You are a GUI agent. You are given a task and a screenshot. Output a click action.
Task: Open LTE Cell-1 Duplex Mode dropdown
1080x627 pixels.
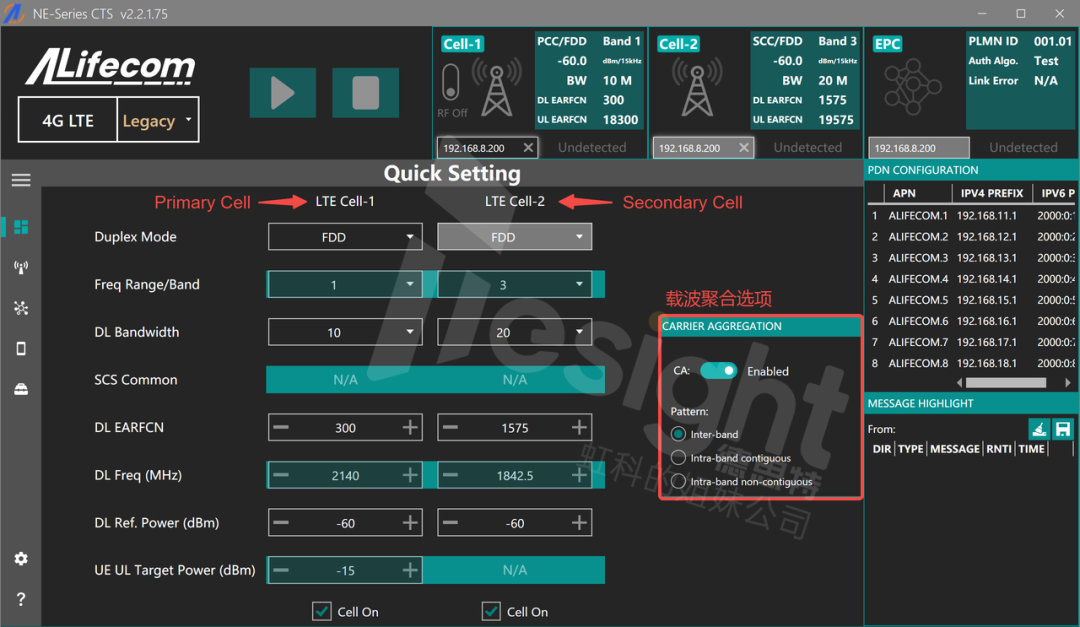[x=345, y=237]
